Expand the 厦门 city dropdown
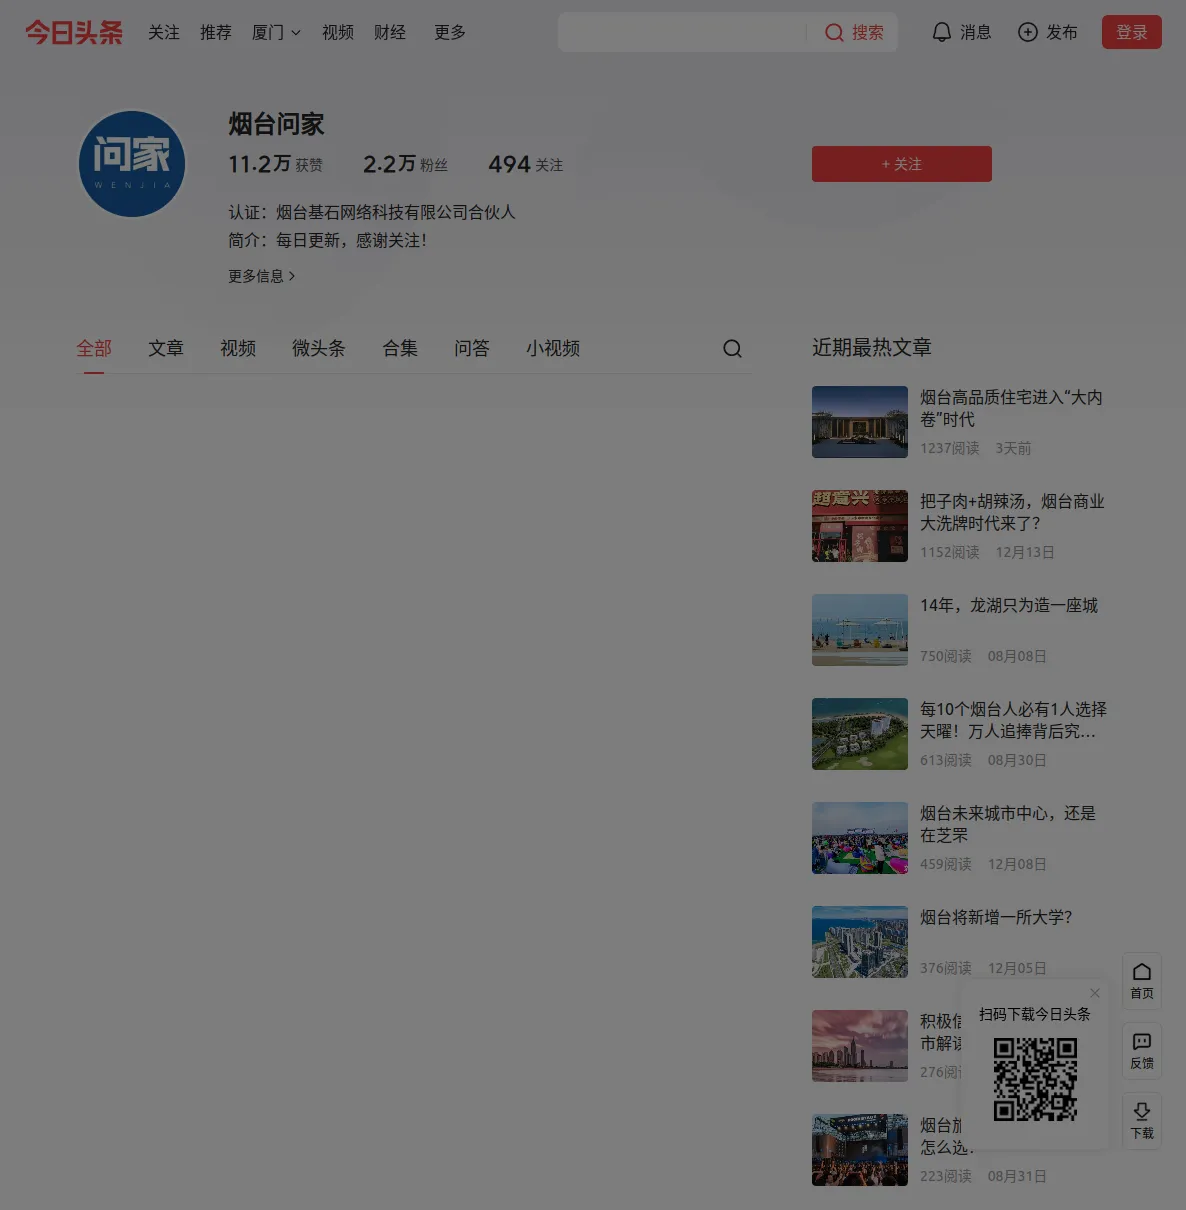The image size is (1186, 1210). tap(276, 32)
